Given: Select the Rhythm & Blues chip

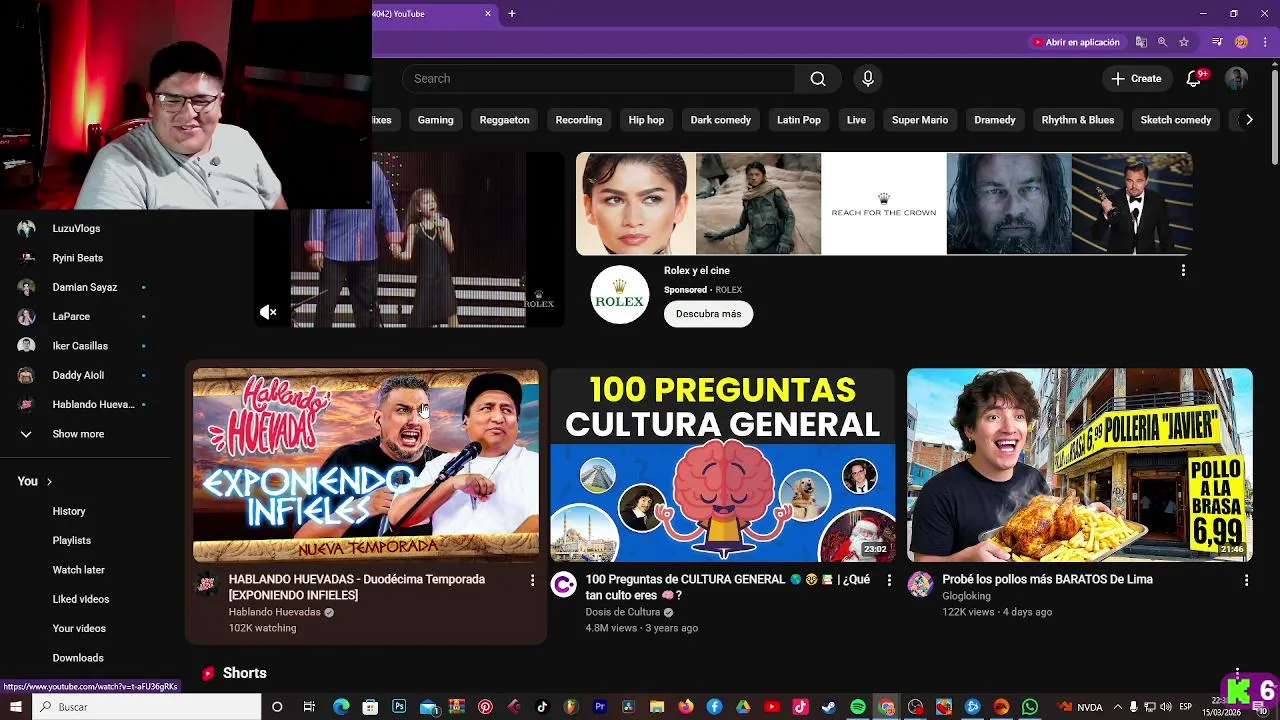Looking at the screenshot, I should pyautogui.click(x=1078, y=120).
